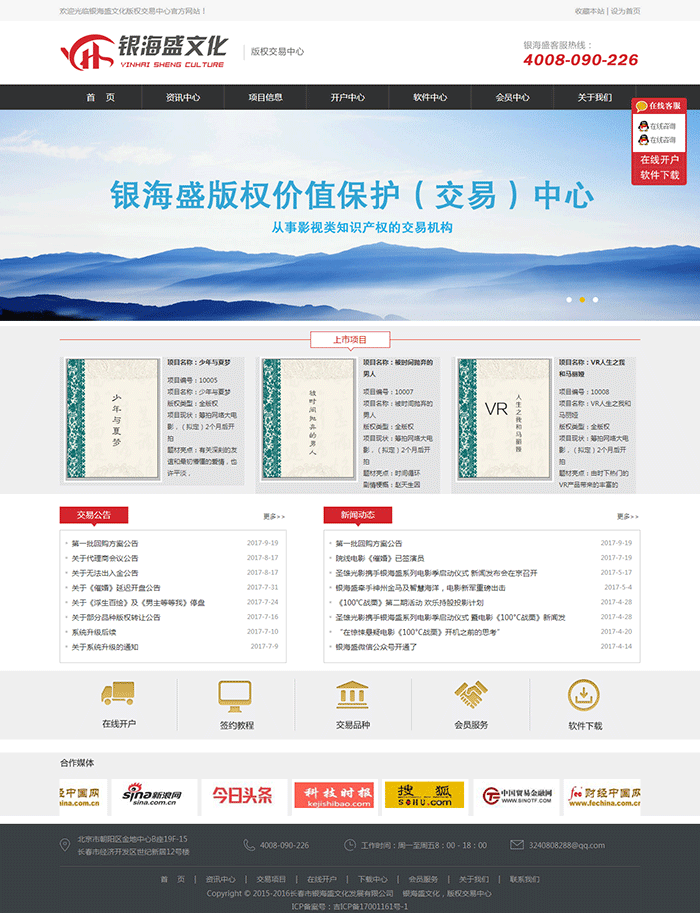Click 软件下载 in floating sidebar
The height and width of the screenshot is (913, 700).
pyautogui.click(x=659, y=175)
